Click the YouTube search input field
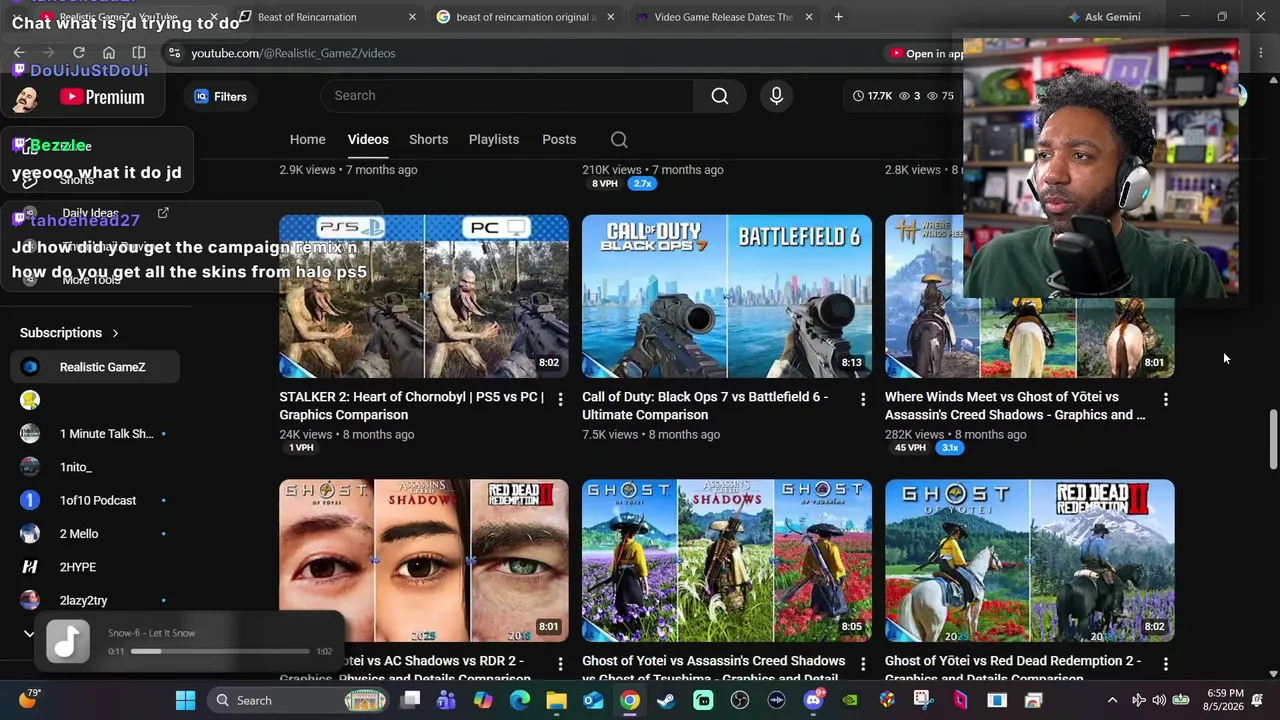The image size is (1280, 720). pyautogui.click(x=507, y=96)
